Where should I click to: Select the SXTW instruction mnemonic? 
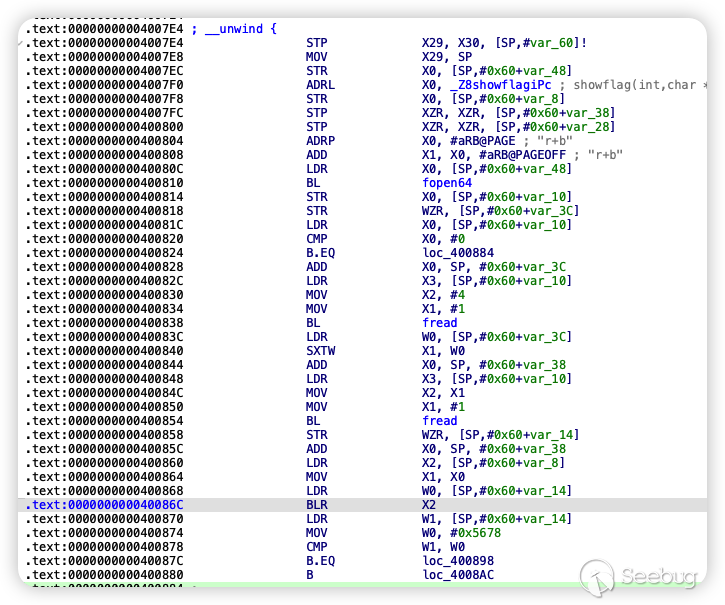click(322, 351)
